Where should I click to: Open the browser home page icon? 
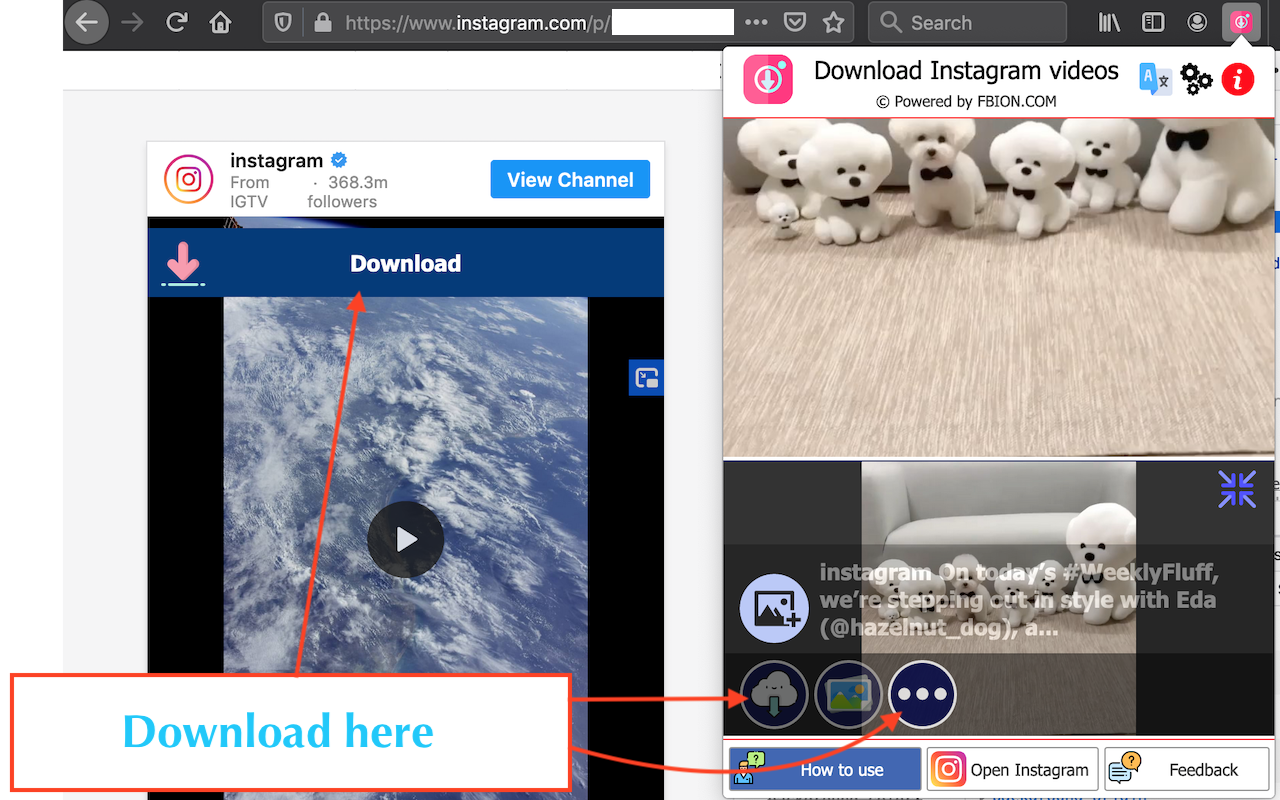[x=221, y=22]
